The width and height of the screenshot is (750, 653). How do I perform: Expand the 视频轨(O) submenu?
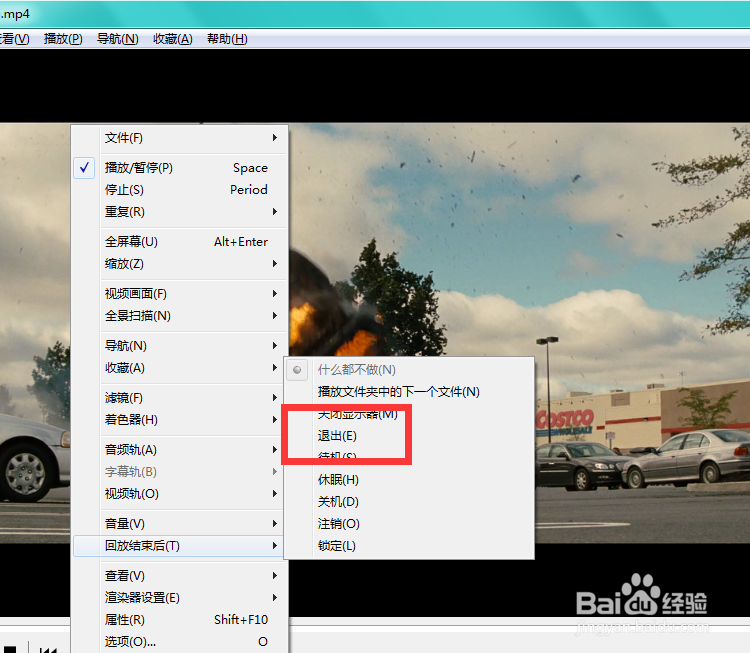(x=180, y=494)
